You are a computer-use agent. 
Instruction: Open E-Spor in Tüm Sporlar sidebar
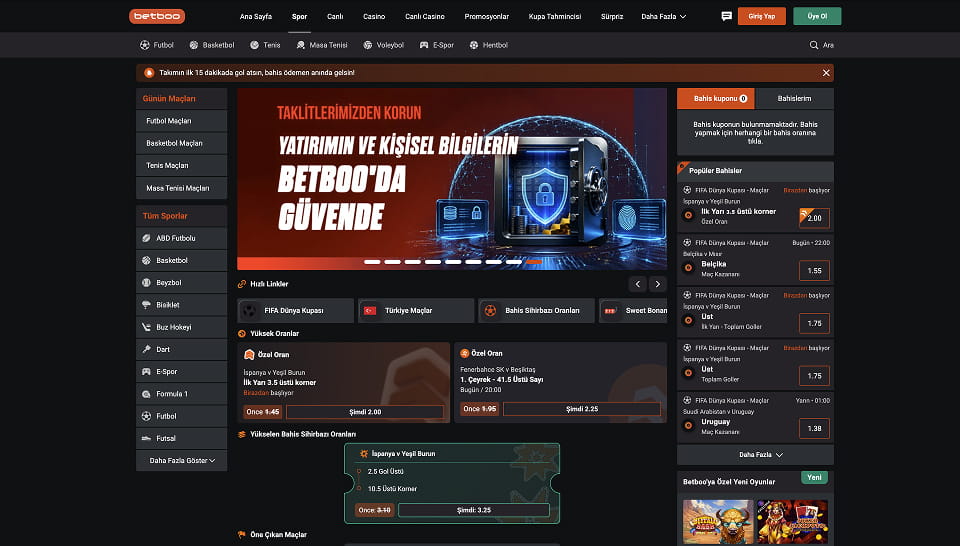[181, 372]
